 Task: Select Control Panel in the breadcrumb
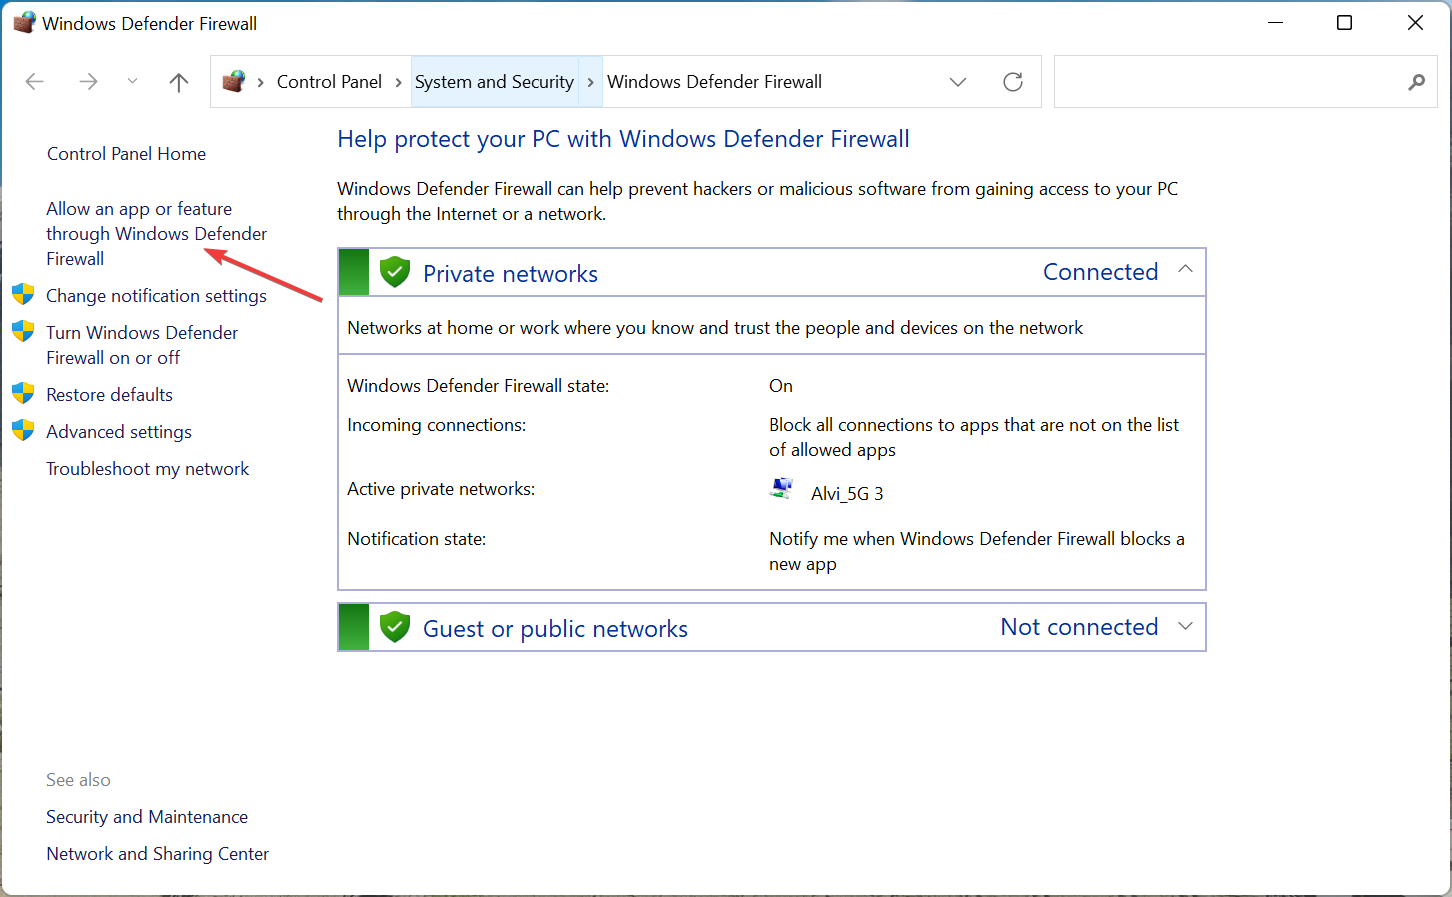tap(329, 82)
